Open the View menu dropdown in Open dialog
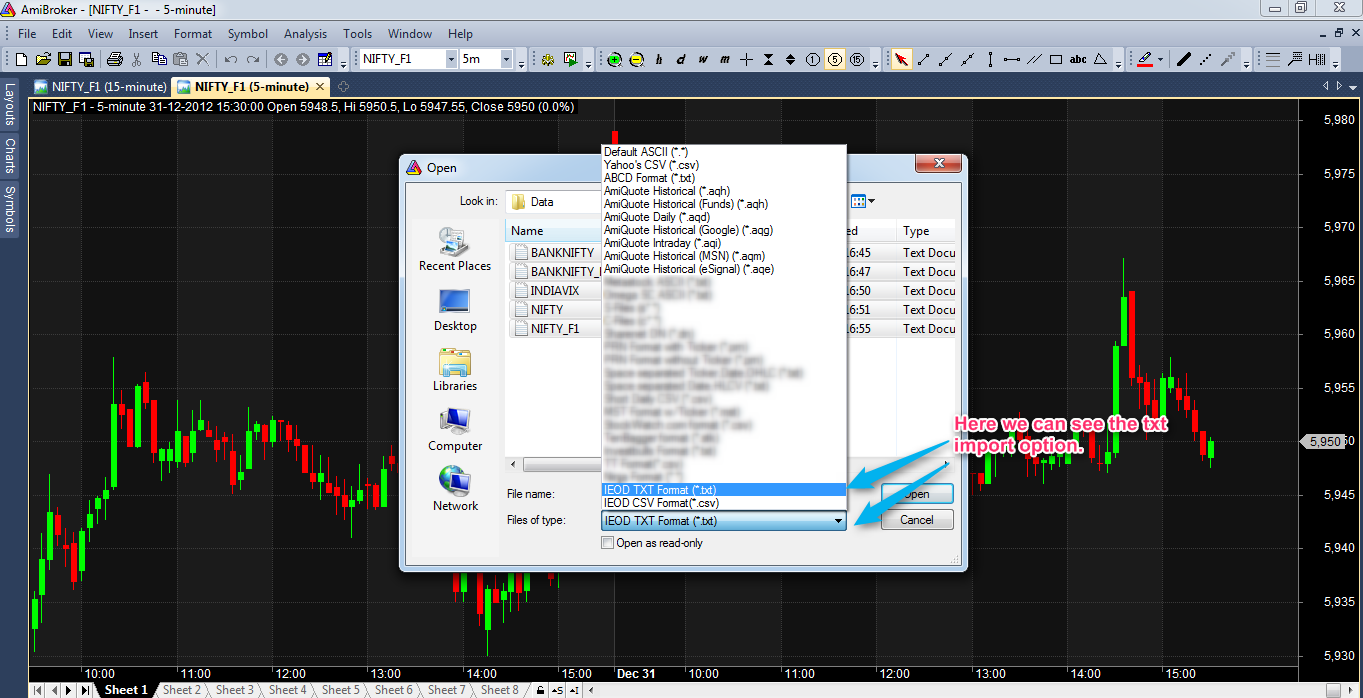 (872, 201)
